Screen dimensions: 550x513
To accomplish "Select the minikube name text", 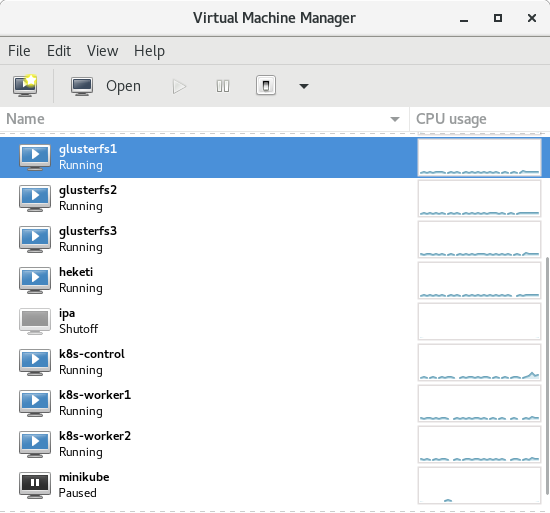I will tap(84, 477).
